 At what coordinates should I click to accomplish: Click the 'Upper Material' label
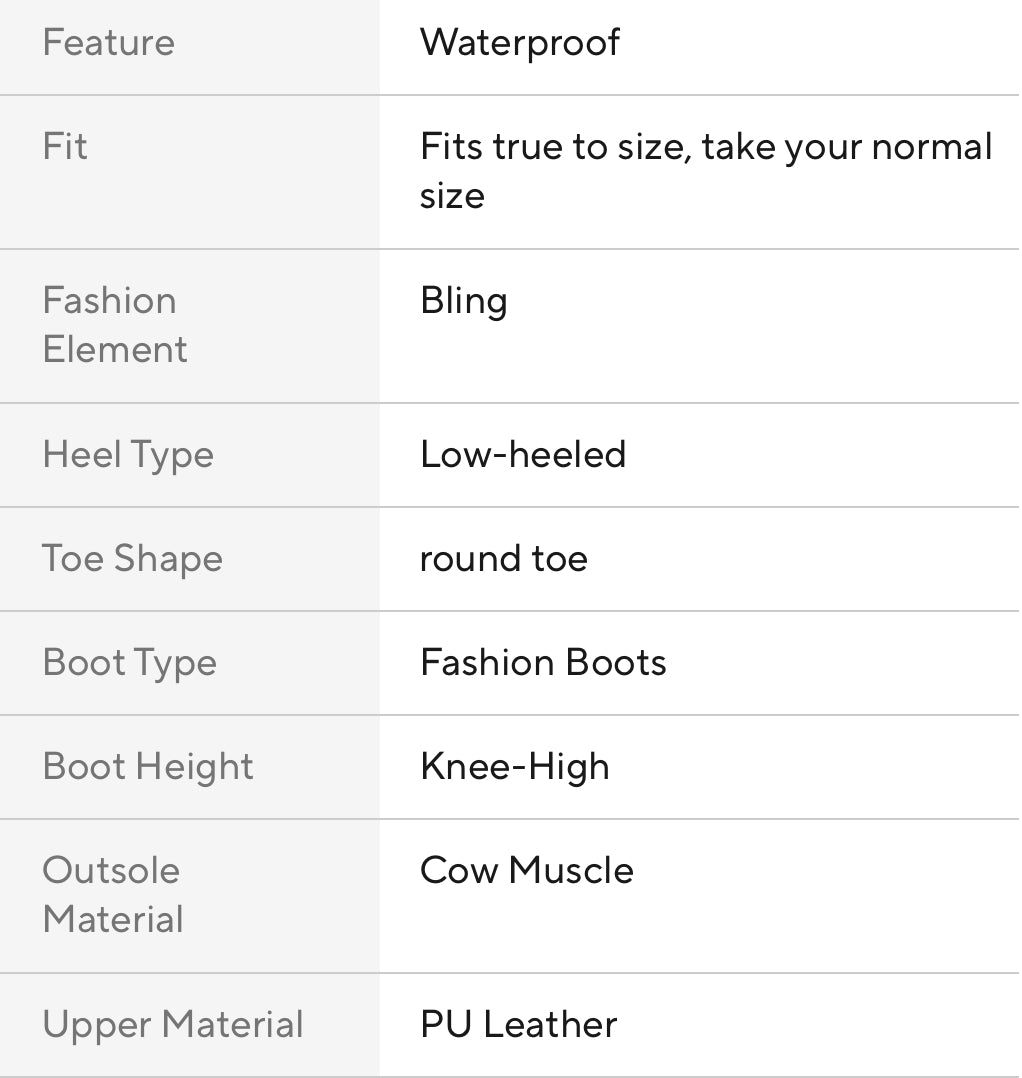click(173, 1025)
